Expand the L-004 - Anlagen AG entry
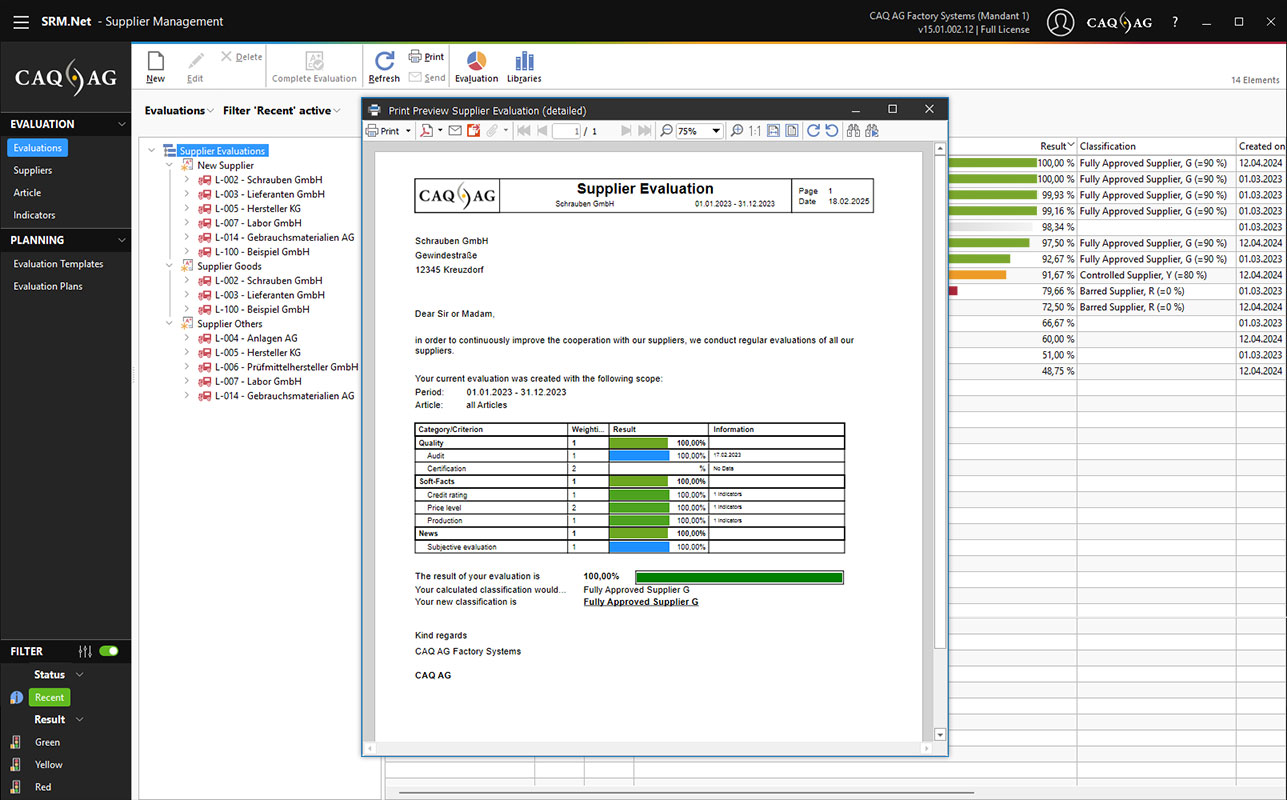This screenshot has height=800, width=1287. click(186, 338)
